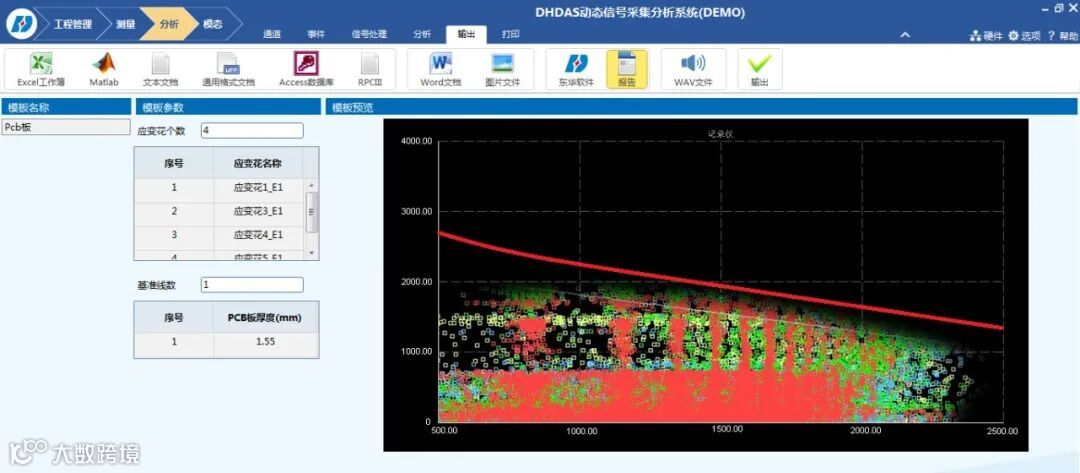Click the green checkmark 输出 button
Screen dimensions: 1080x473
tap(760, 70)
